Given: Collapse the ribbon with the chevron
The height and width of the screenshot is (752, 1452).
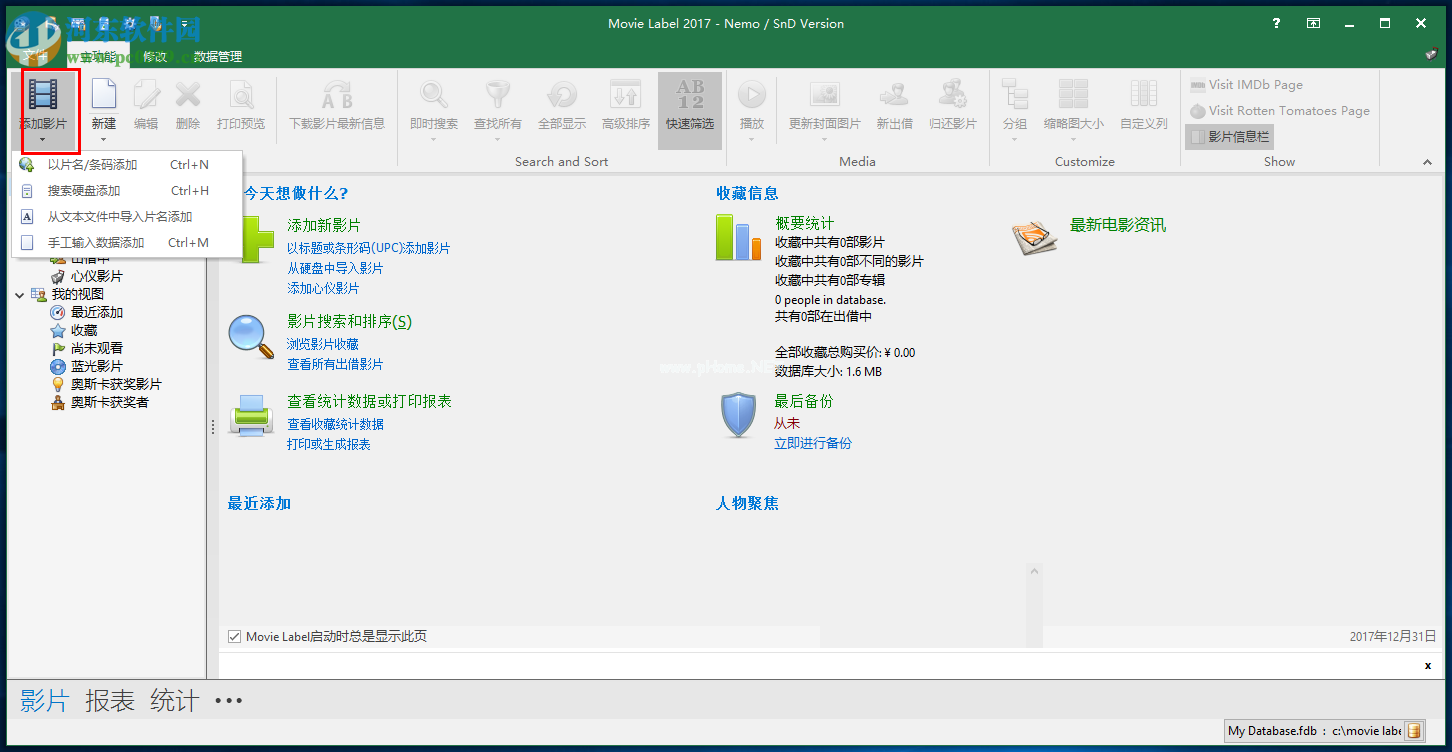Looking at the screenshot, I should 1427,162.
